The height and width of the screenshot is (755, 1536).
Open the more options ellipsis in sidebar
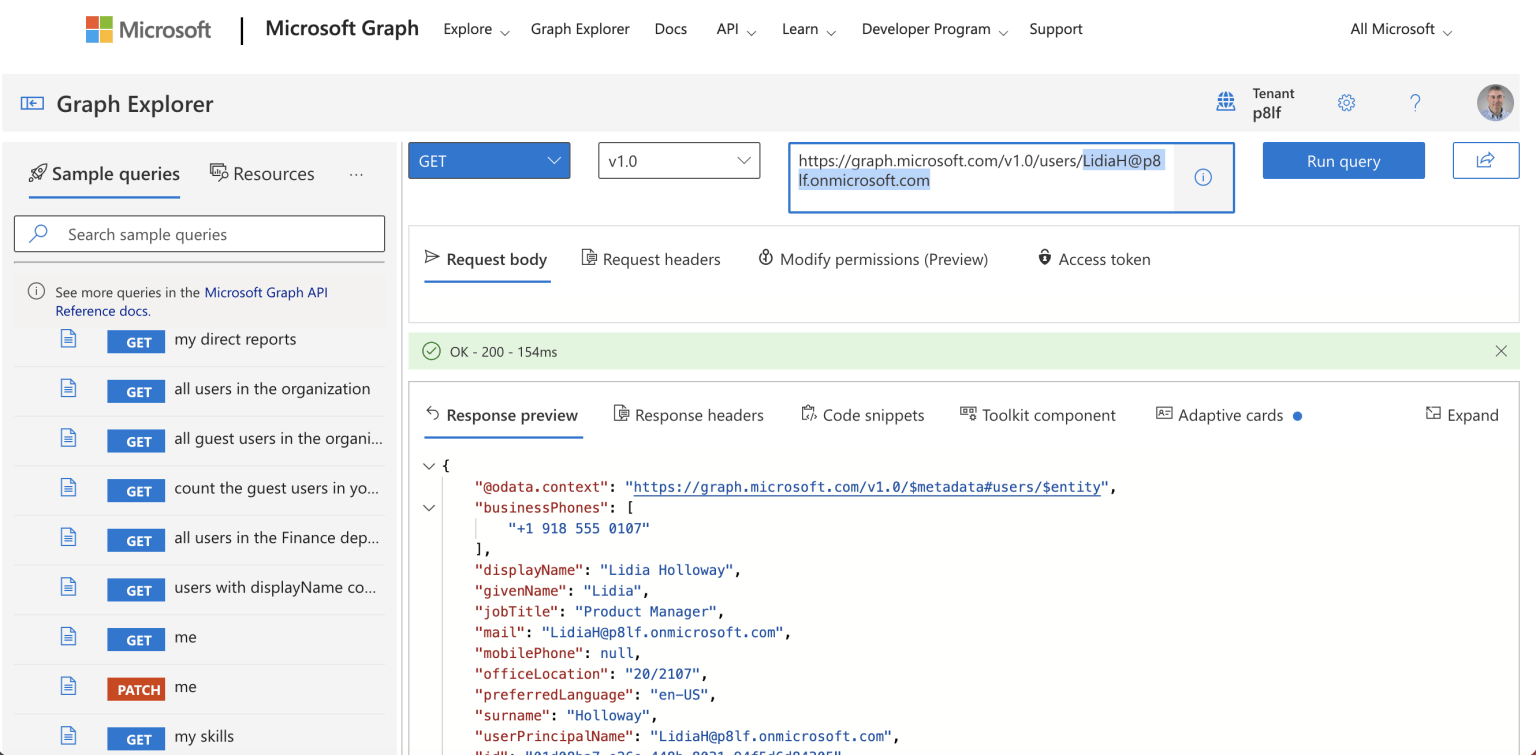click(356, 174)
